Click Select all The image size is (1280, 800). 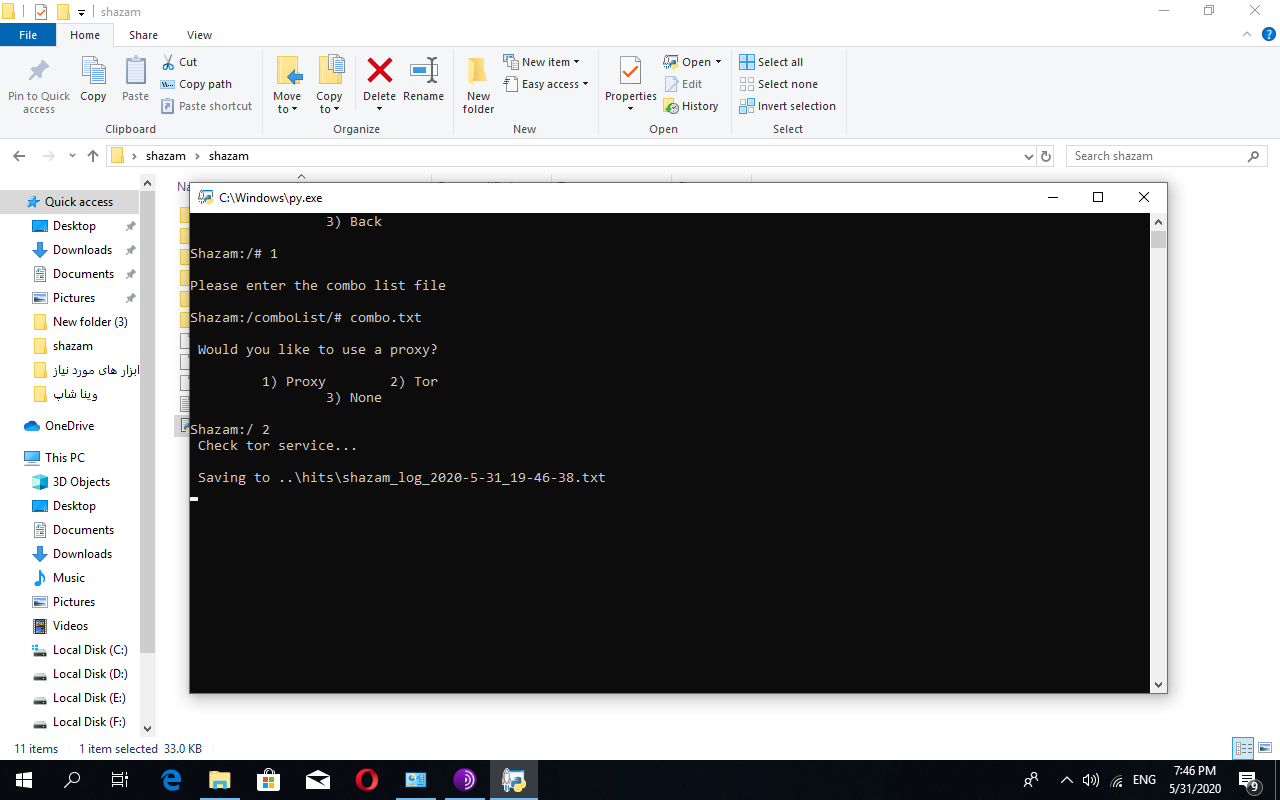[771, 62]
